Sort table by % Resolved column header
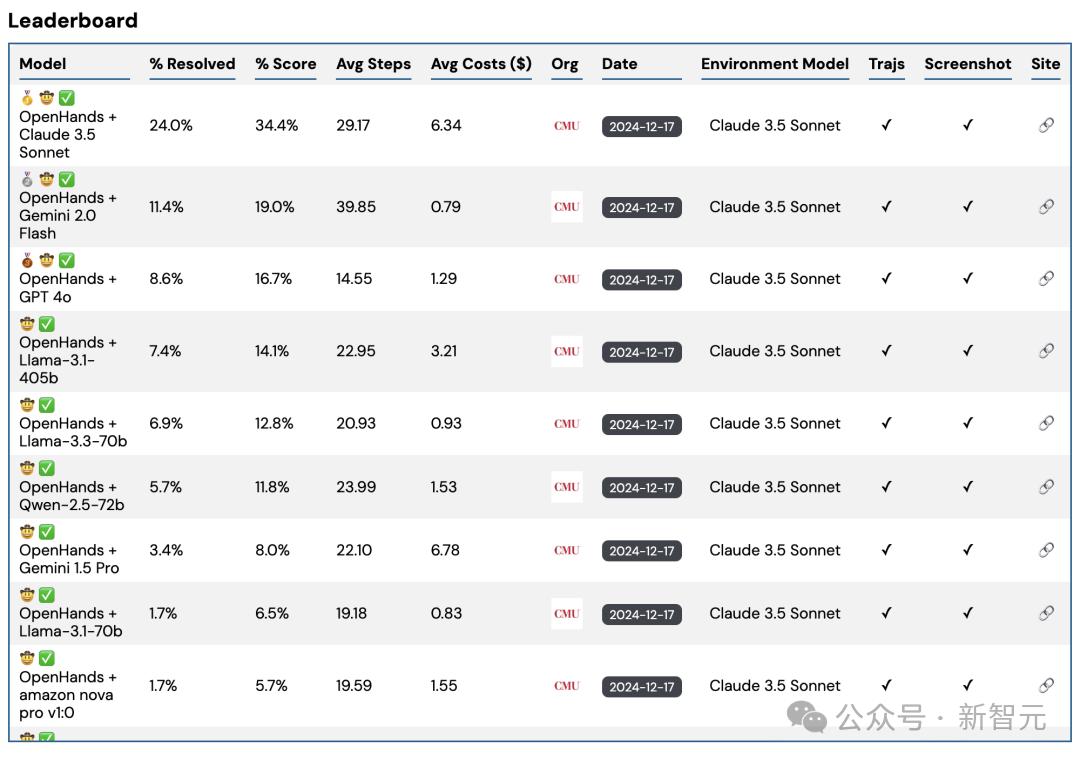This screenshot has height=760, width=1080. 192,64
